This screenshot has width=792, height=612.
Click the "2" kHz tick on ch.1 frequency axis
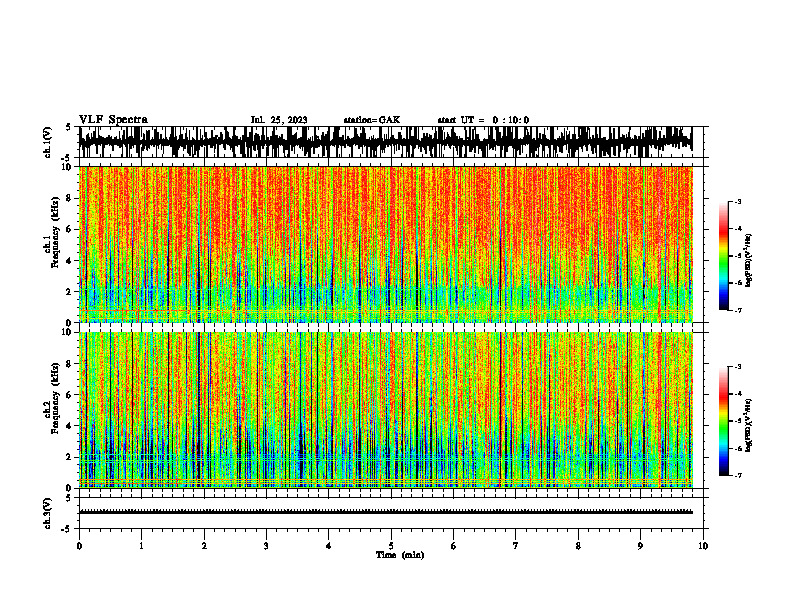[x=70, y=291]
